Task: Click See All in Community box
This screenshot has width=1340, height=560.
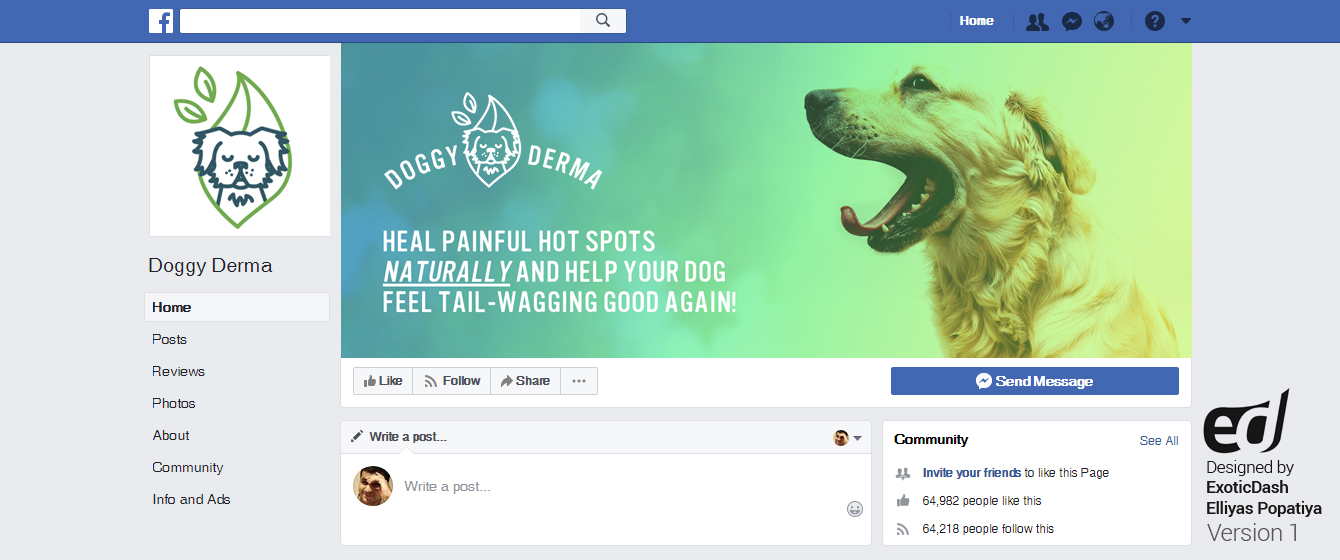Action: 1159,440
